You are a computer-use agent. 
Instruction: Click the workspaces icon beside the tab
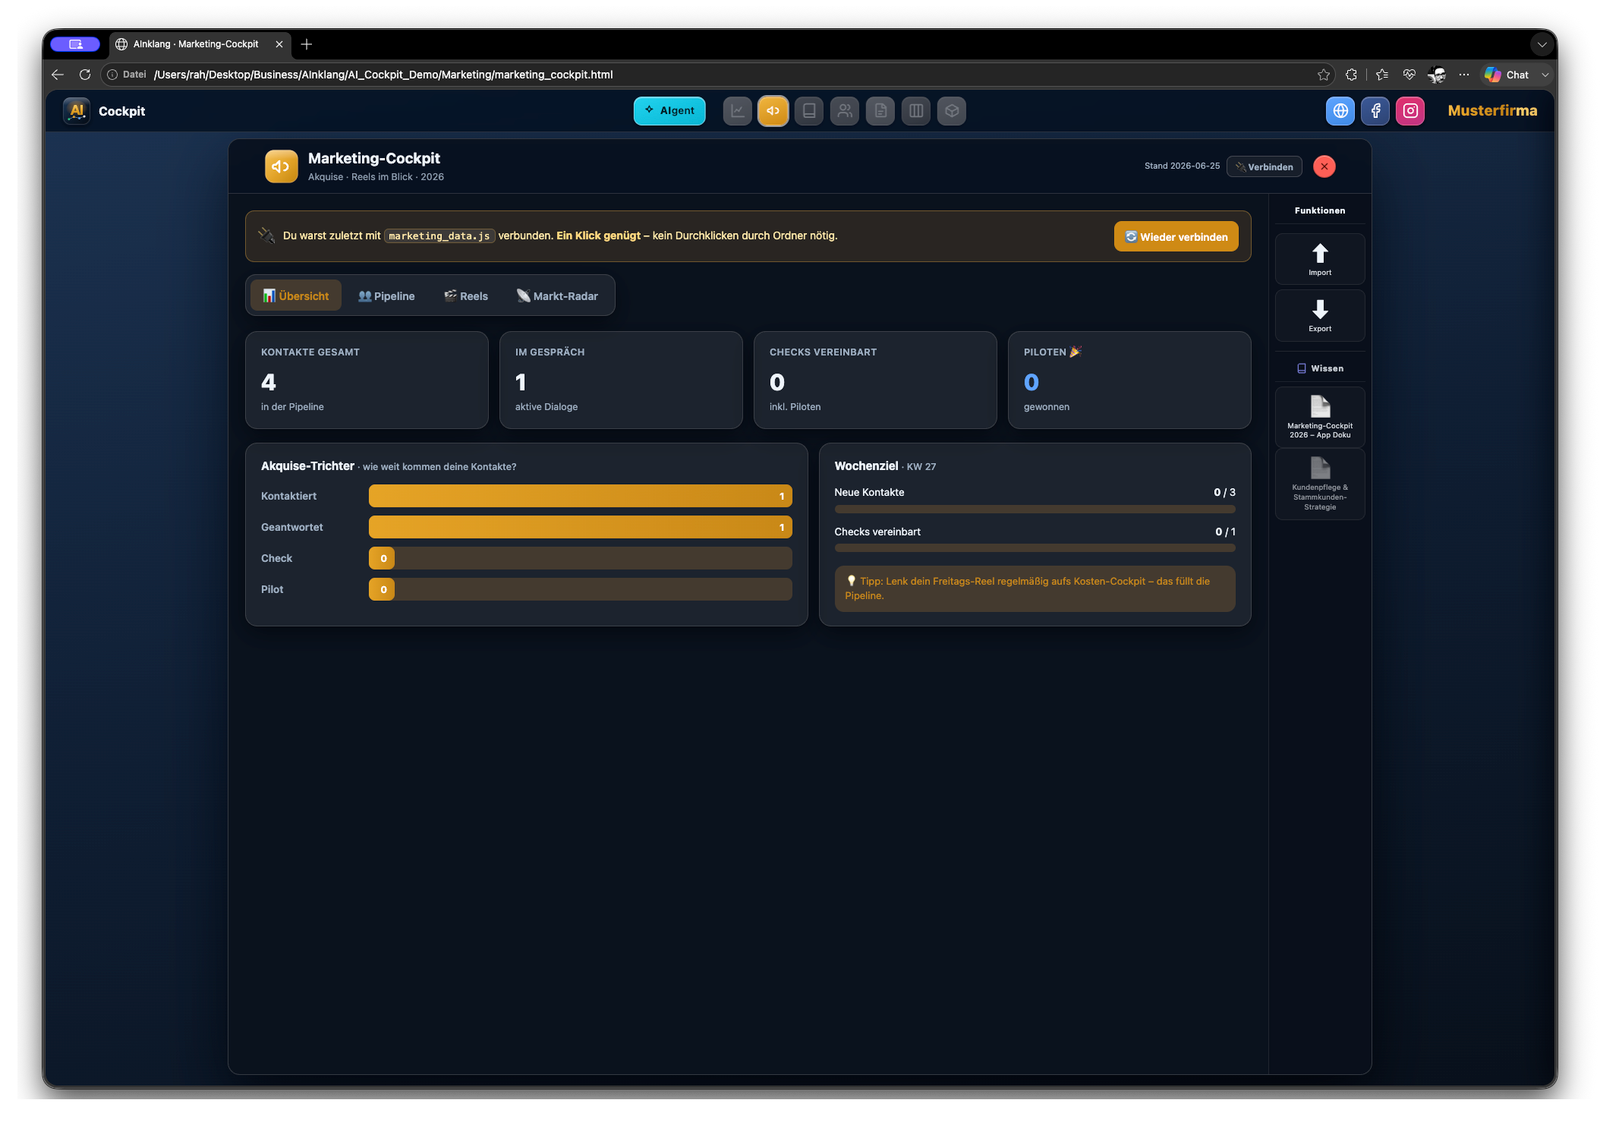75,44
